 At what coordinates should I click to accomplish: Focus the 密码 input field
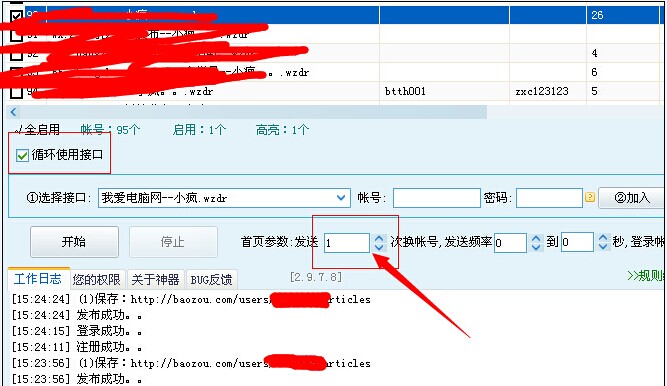[549, 198]
